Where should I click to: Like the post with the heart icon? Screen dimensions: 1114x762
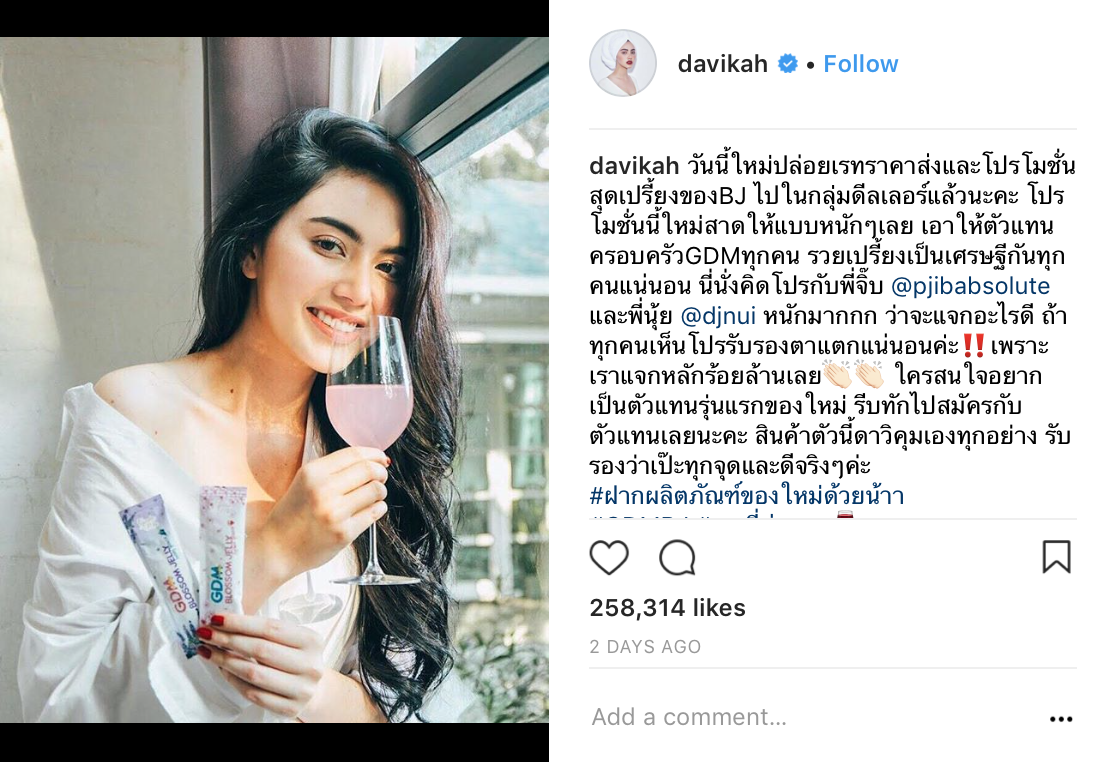(609, 557)
